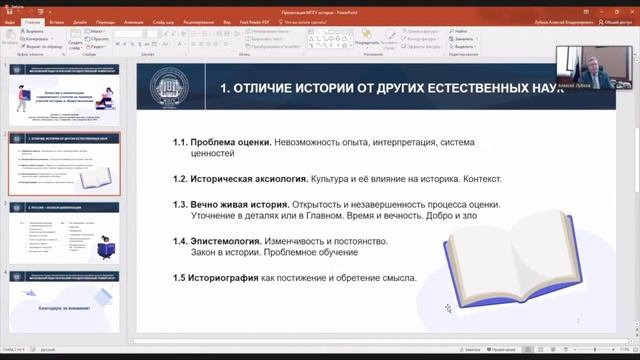
Task: Click the Copy (Копировать) command
Action: coord(34,39)
